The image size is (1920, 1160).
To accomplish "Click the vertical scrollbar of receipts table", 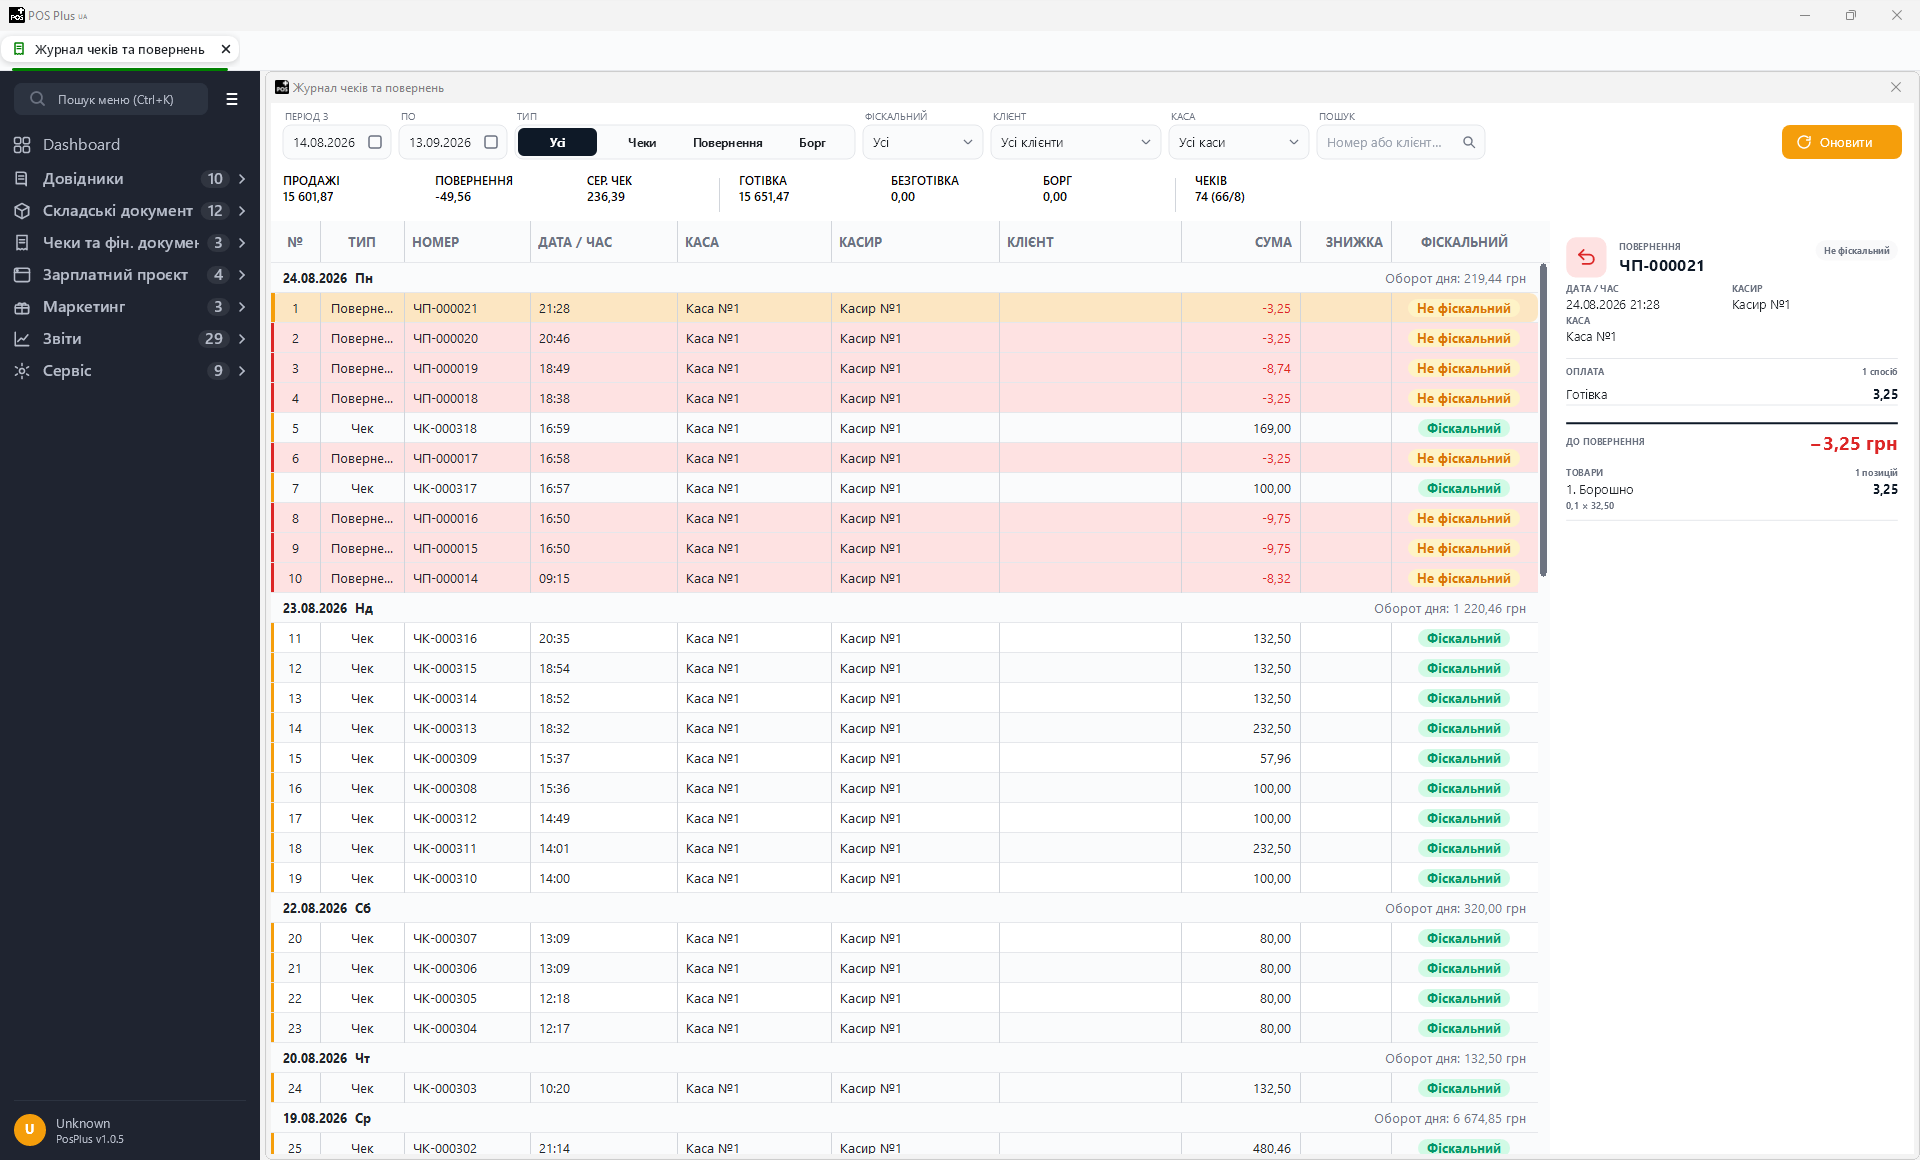I will tap(1543, 420).
